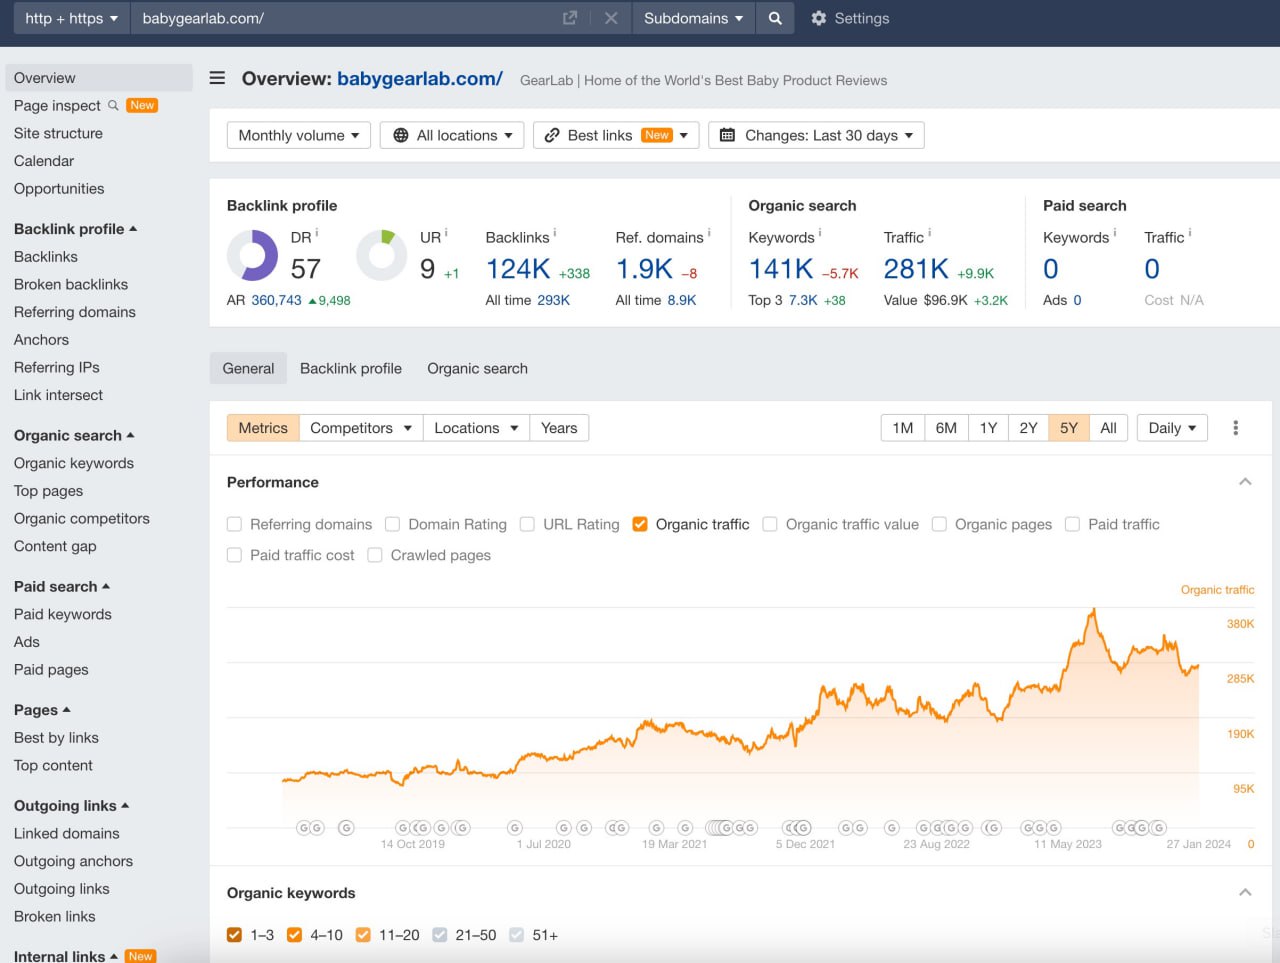Image resolution: width=1280 pixels, height=963 pixels.
Task: Enable the URL Rating checkbox
Action: click(527, 524)
